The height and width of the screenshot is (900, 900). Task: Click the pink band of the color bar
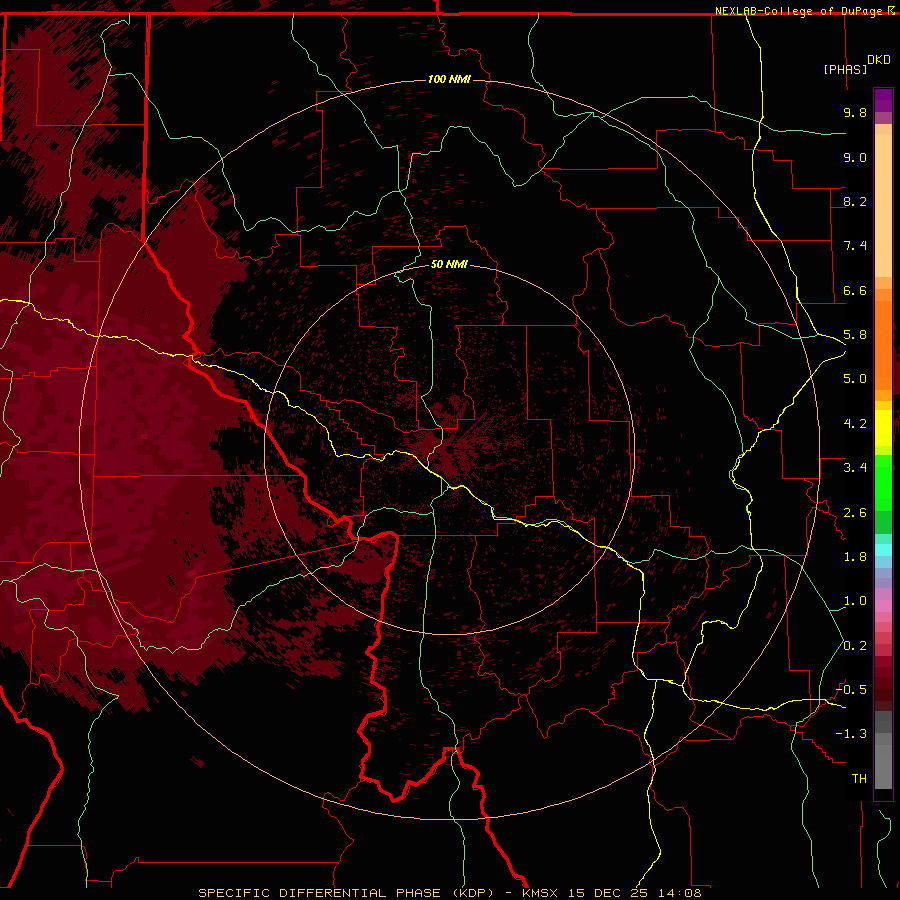click(x=883, y=606)
